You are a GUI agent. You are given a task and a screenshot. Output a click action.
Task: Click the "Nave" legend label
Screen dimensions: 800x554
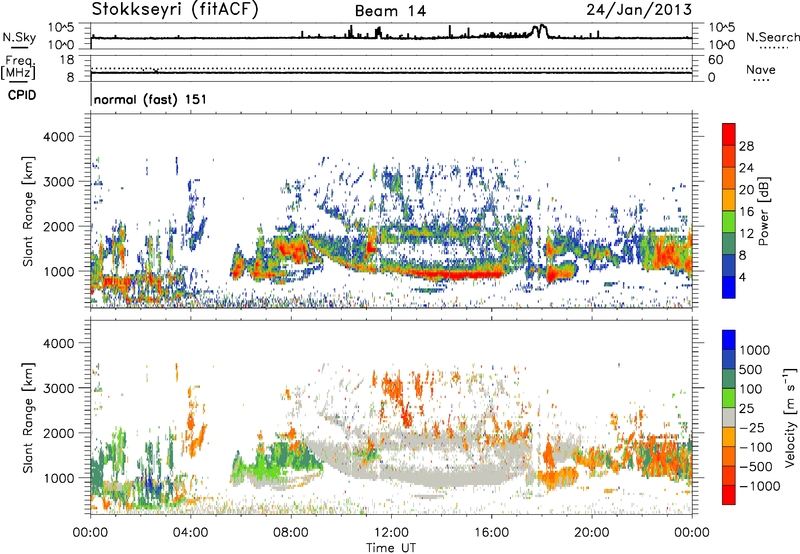point(761,69)
